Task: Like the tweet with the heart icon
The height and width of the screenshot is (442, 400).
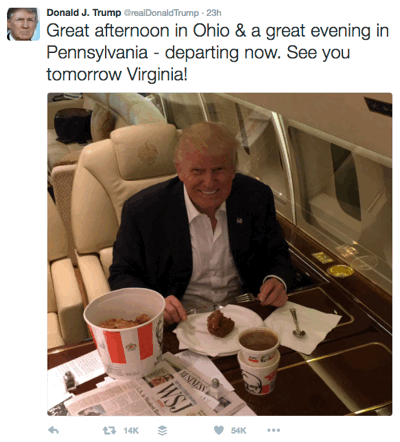Action: click(x=219, y=430)
